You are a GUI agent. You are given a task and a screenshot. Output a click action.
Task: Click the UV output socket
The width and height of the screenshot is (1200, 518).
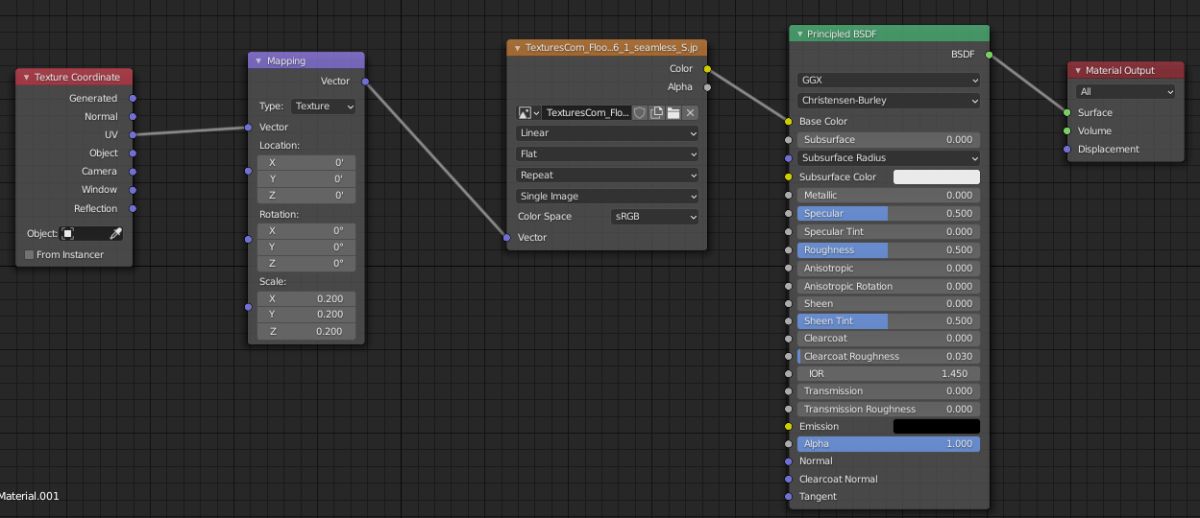(133, 135)
